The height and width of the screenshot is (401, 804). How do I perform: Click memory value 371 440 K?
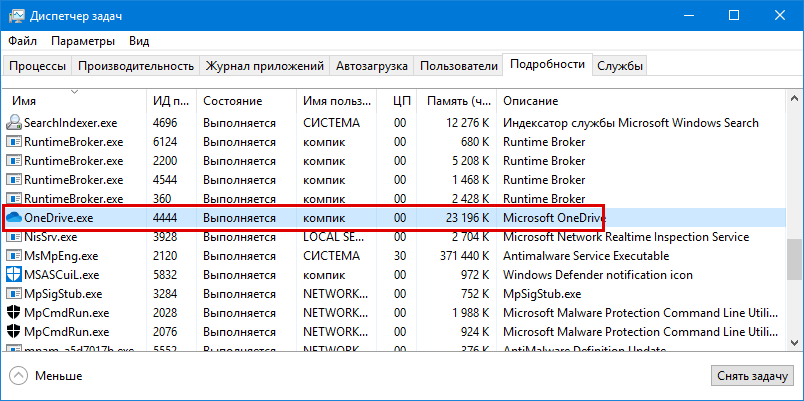pos(465,256)
